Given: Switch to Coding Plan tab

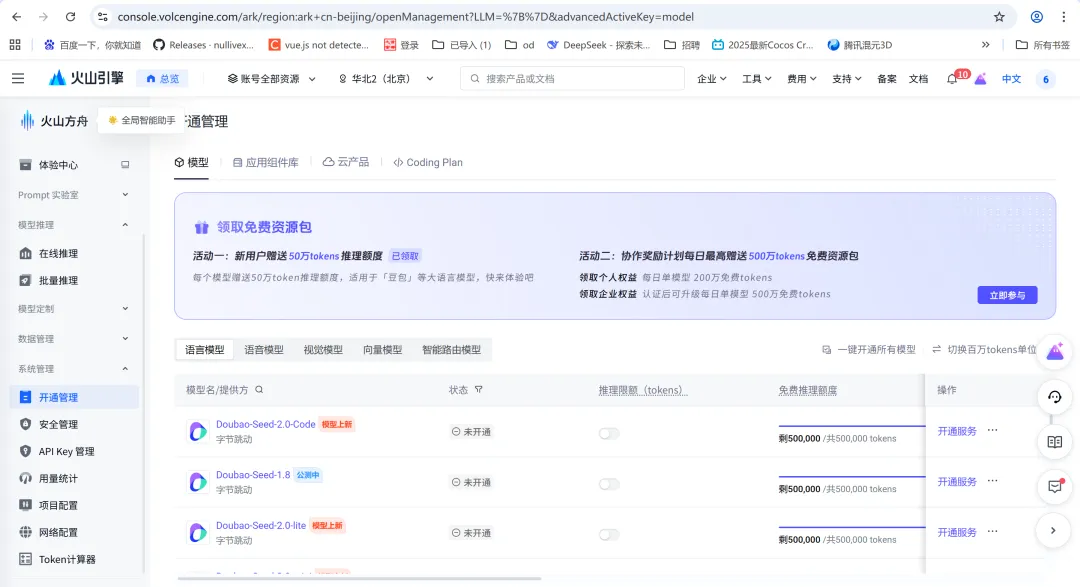Looking at the screenshot, I should (428, 163).
